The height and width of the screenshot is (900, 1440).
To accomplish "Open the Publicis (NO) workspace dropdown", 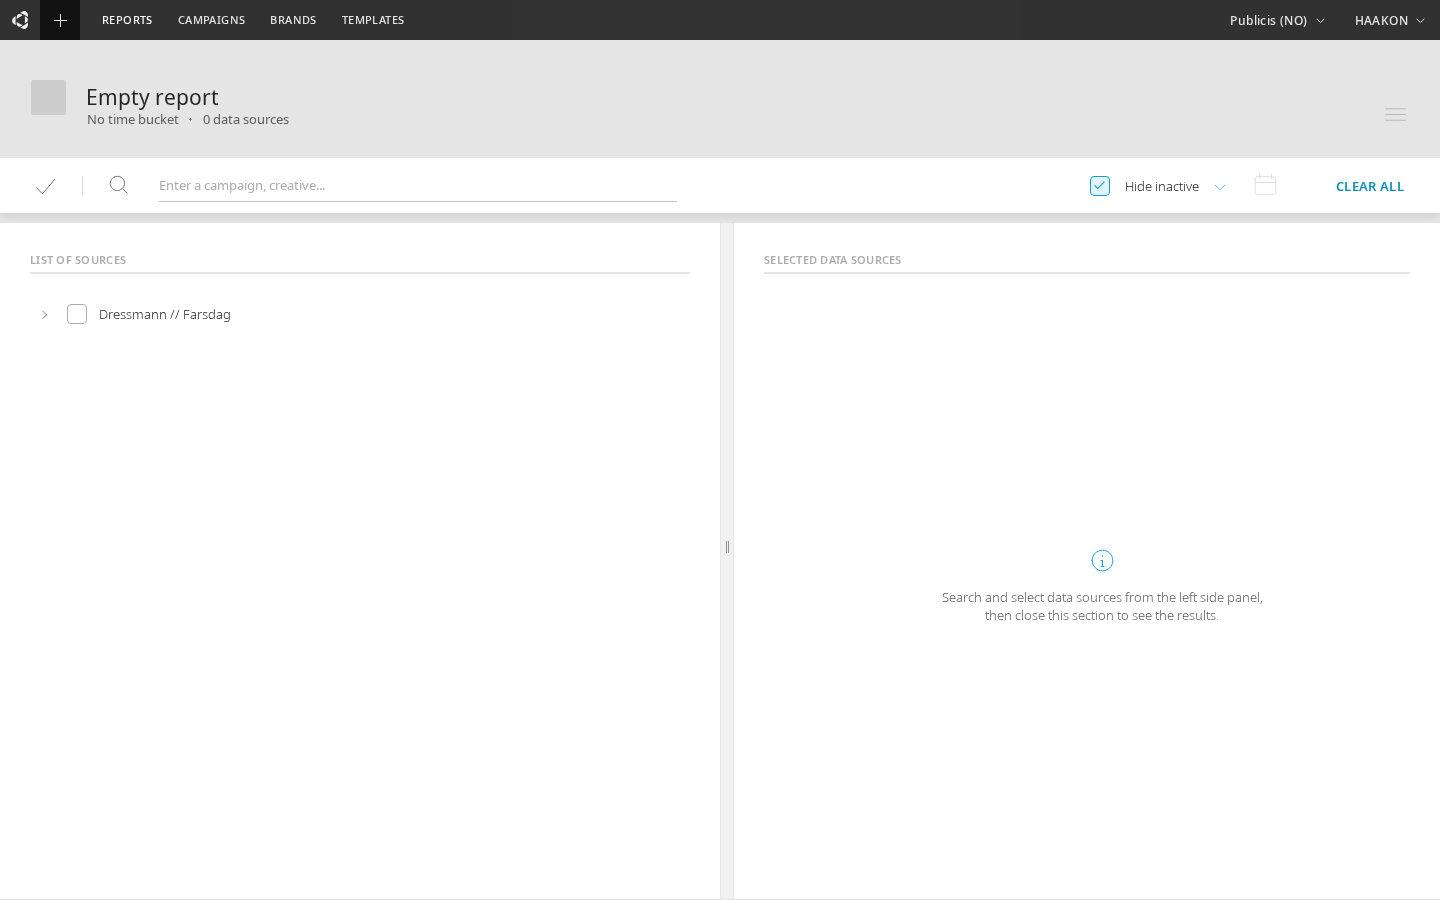I will [x=1277, y=20].
